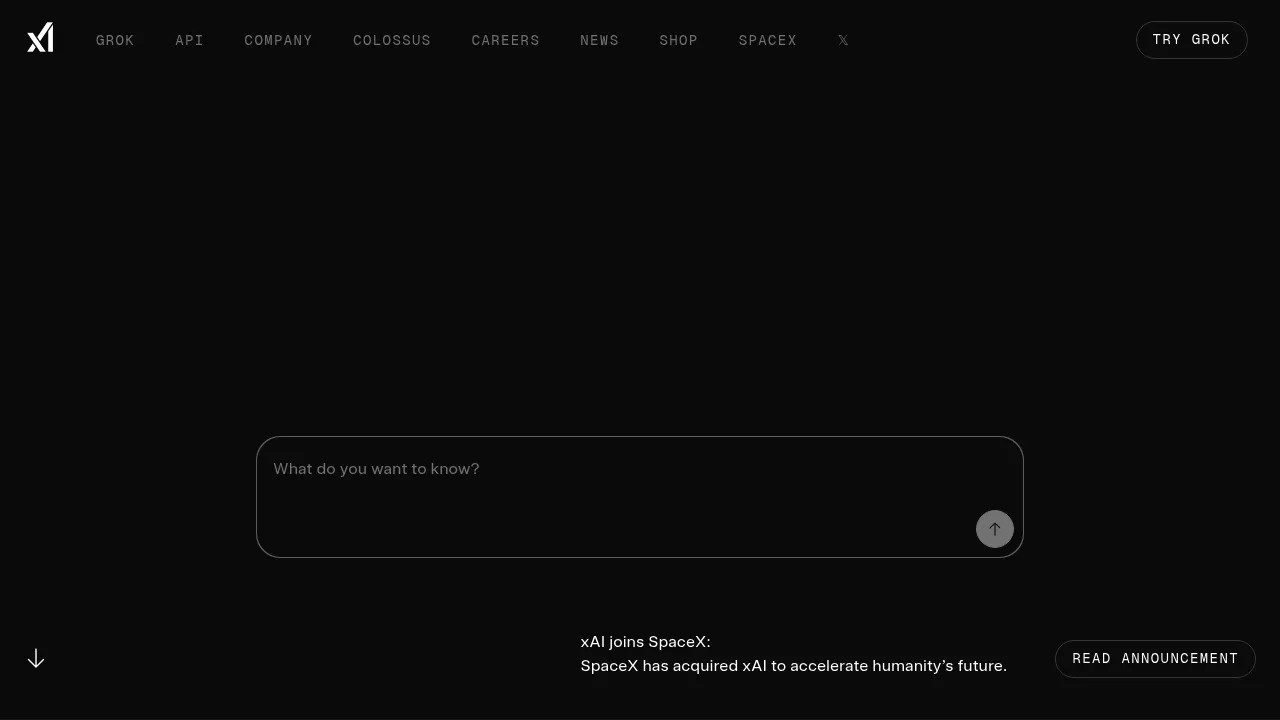Image resolution: width=1280 pixels, height=720 pixels.
Task: Open the Shop link
Action: click(x=678, y=40)
